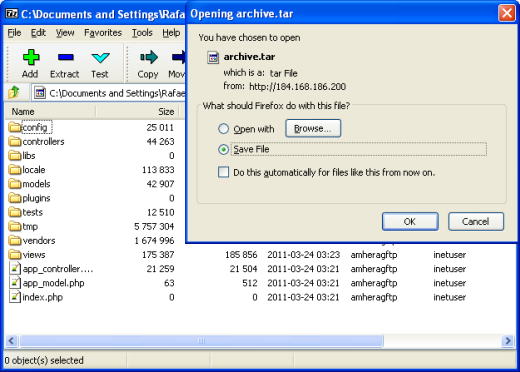
Task: Click the views folder icon
Action: coord(15,255)
